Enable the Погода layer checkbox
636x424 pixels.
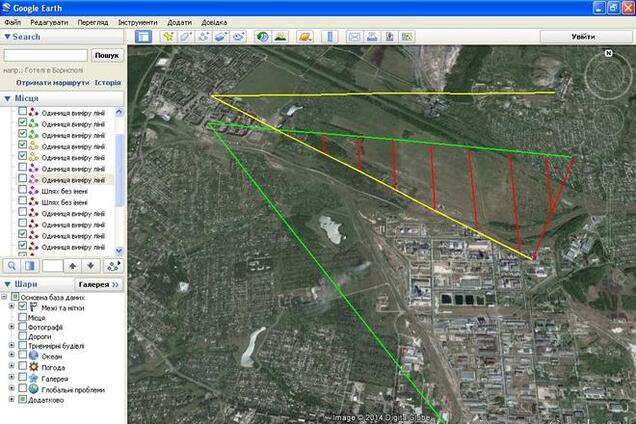(22, 367)
